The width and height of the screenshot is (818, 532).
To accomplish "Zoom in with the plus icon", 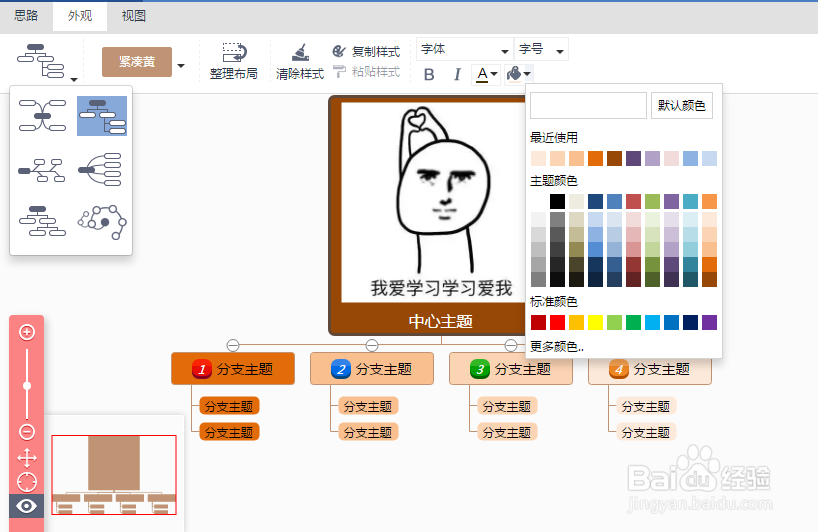I will click(x=27, y=332).
